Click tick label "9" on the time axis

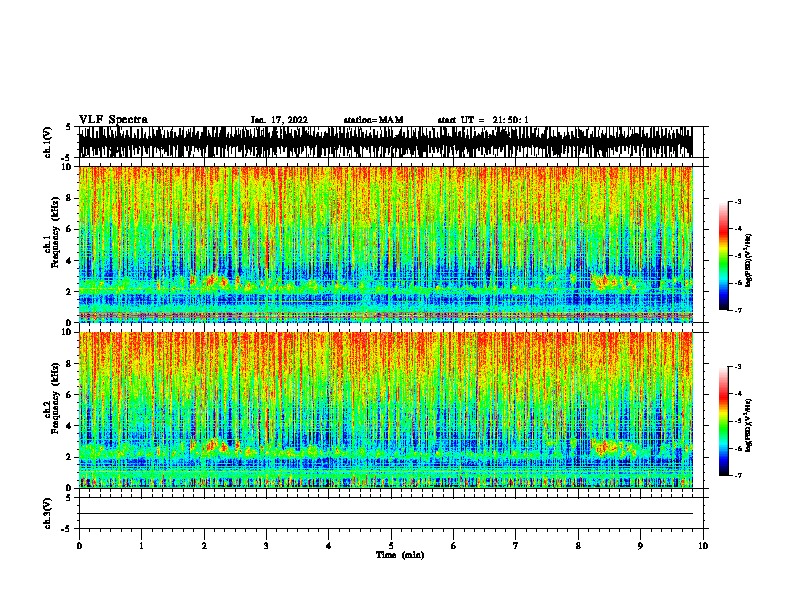tap(640, 546)
